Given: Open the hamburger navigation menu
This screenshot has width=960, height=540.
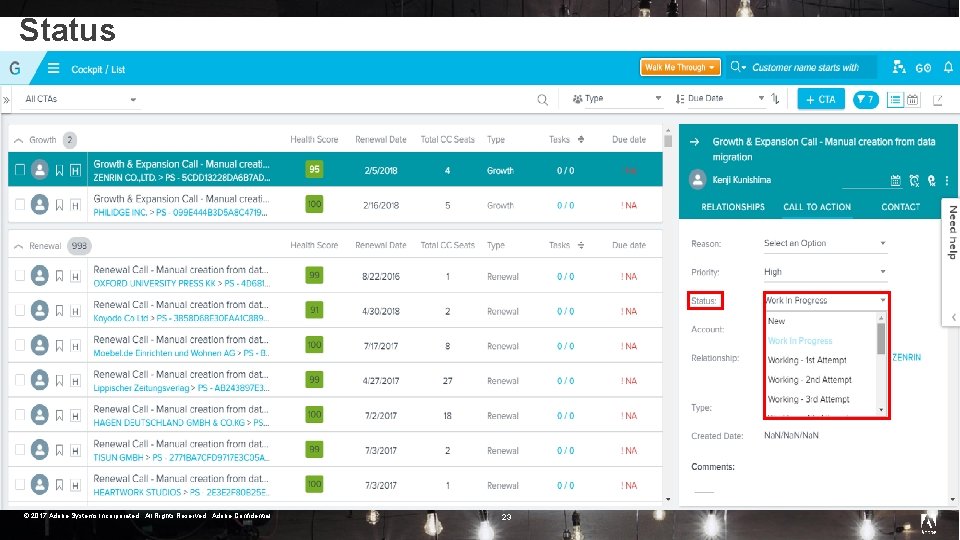Looking at the screenshot, I should 53,68.
